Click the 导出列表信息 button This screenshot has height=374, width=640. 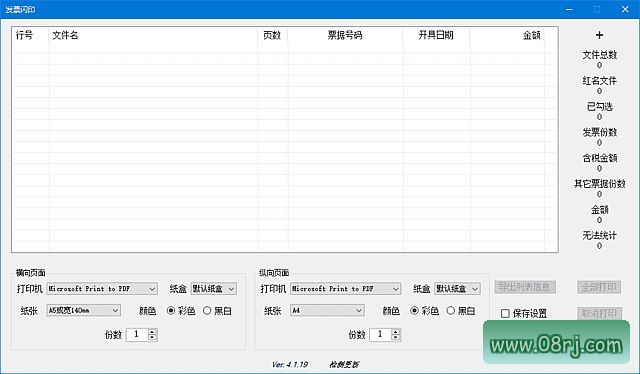[x=525, y=287]
